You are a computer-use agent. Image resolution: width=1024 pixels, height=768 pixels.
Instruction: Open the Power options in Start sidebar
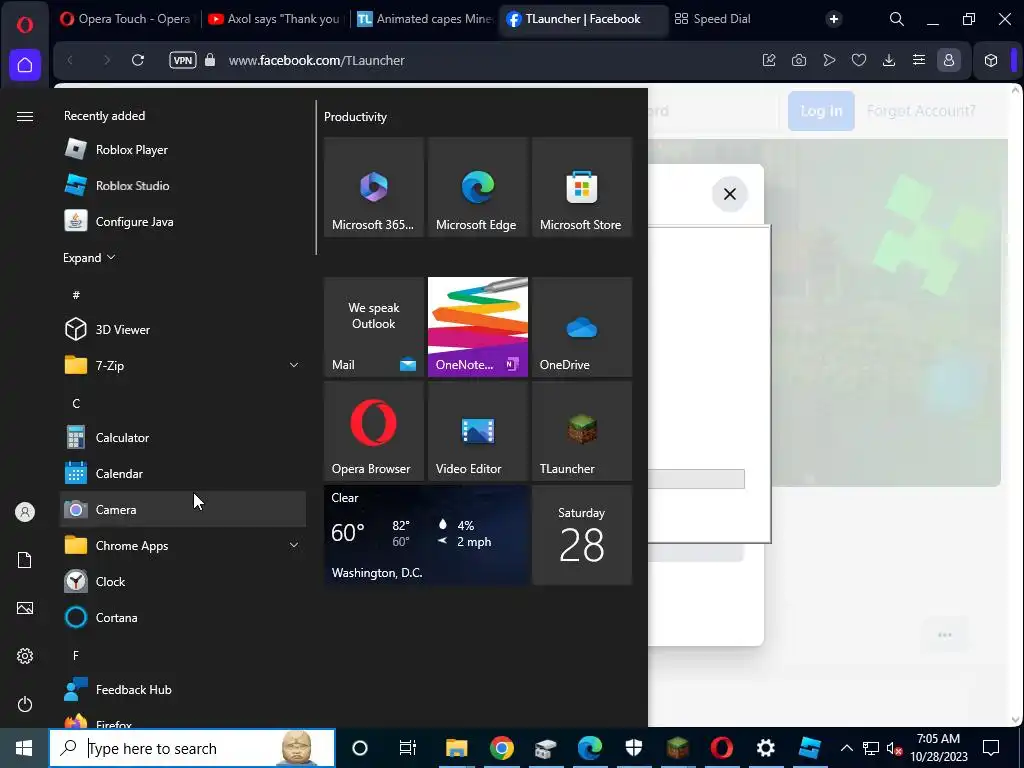pos(25,704)
